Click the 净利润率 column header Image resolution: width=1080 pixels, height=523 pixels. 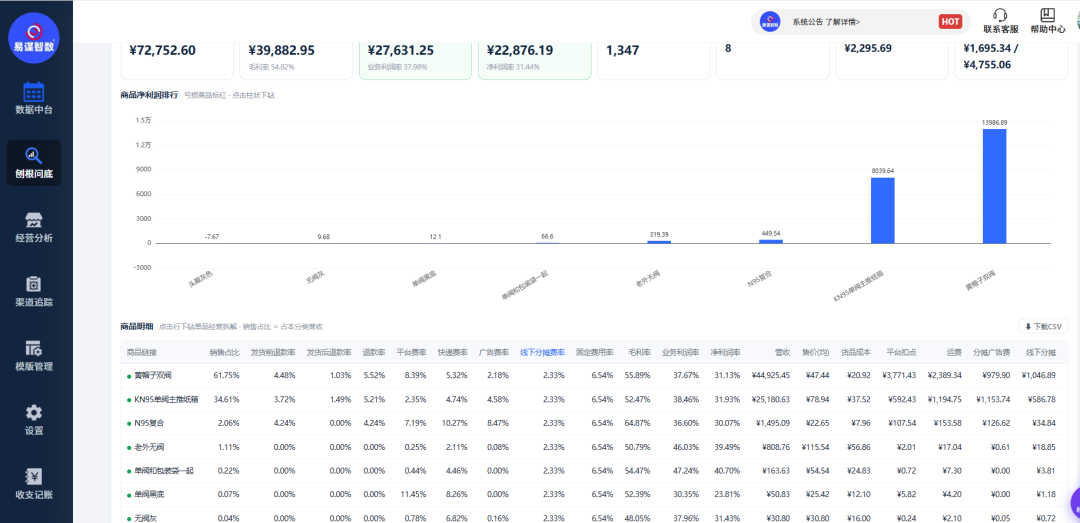pos(726,352)
